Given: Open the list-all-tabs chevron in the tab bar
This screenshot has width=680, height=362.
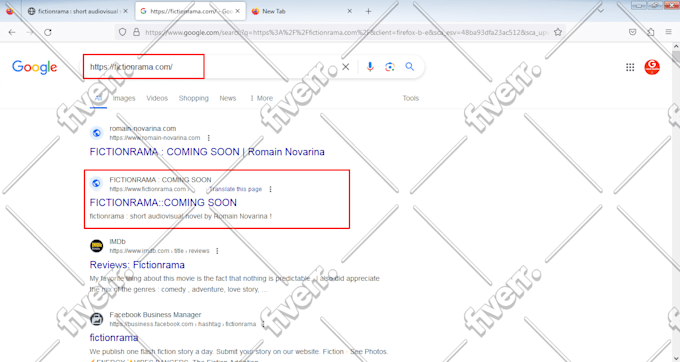Looking at the screenshot, I should [x=601, y=11].
